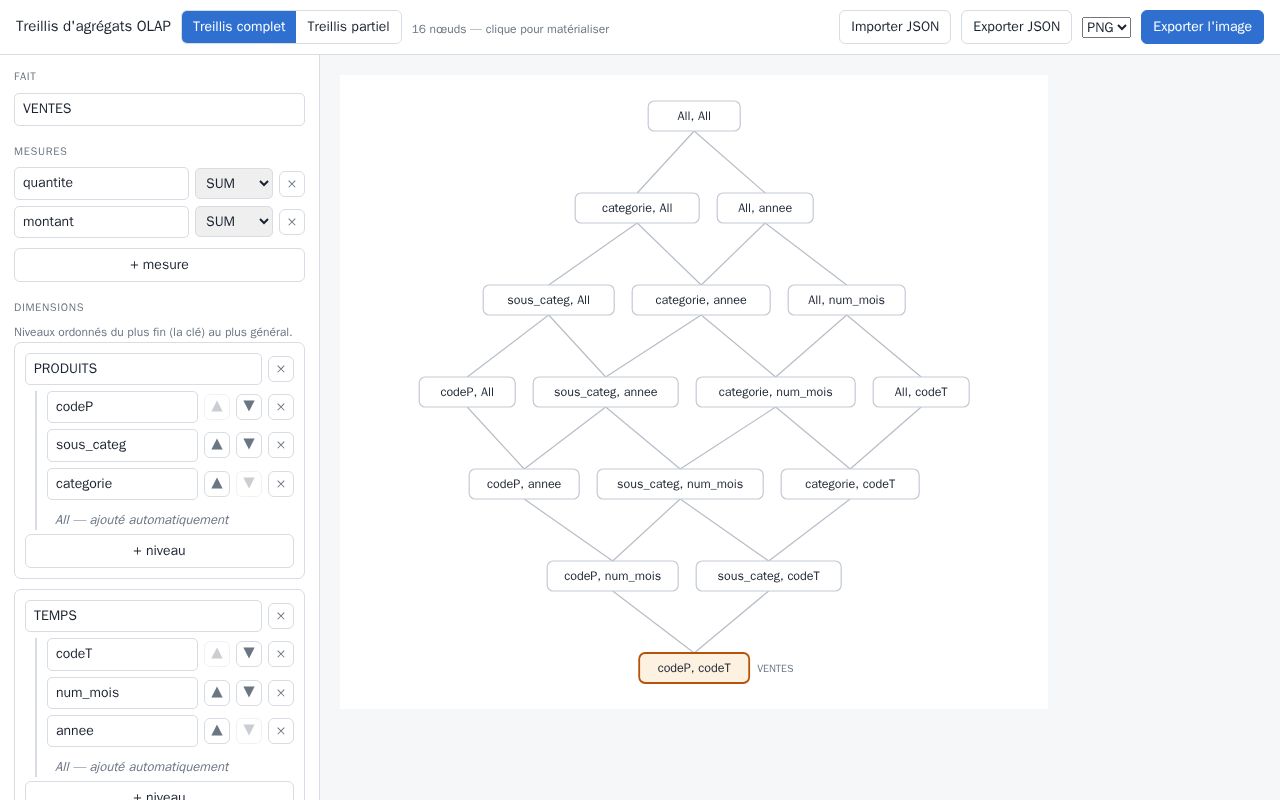Move codeT level down
Screen dimensions: 1280x800
coord(249,654)
